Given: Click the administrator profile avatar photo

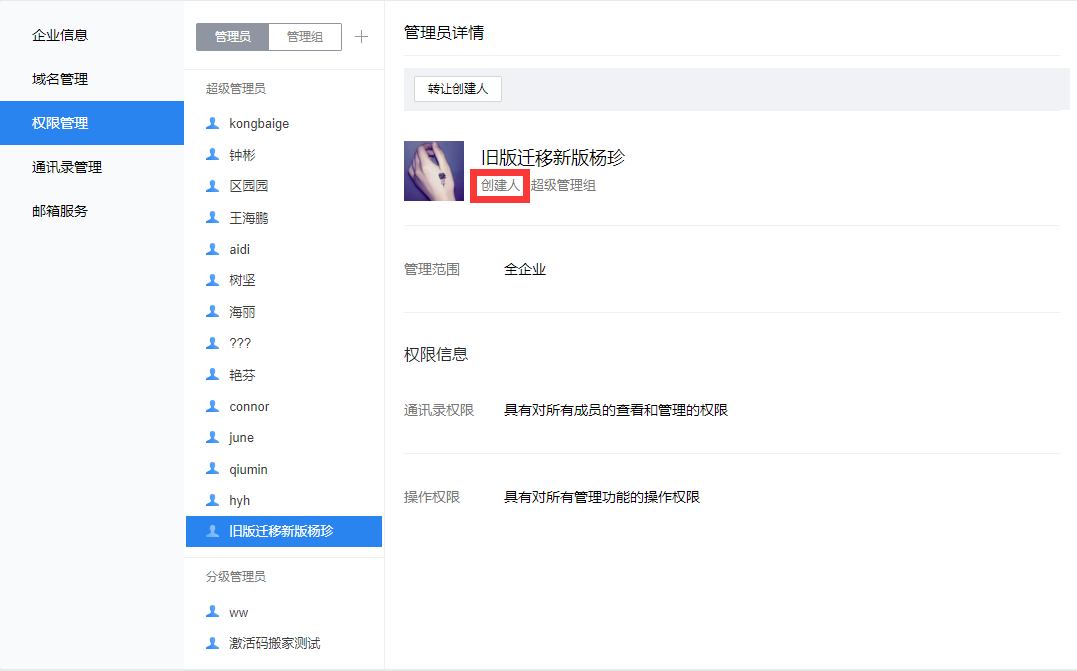Looking at the screenshot, I should coord(434,171).
